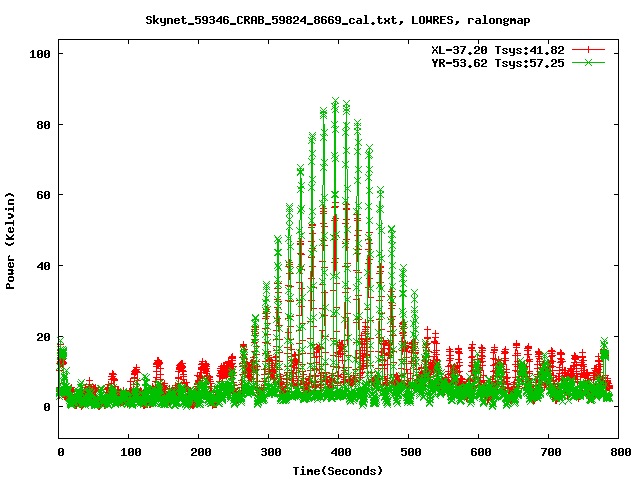The image size is (640, 480).
Task: Click x-axis tick label 200
Action: click(x=201, y=452)
